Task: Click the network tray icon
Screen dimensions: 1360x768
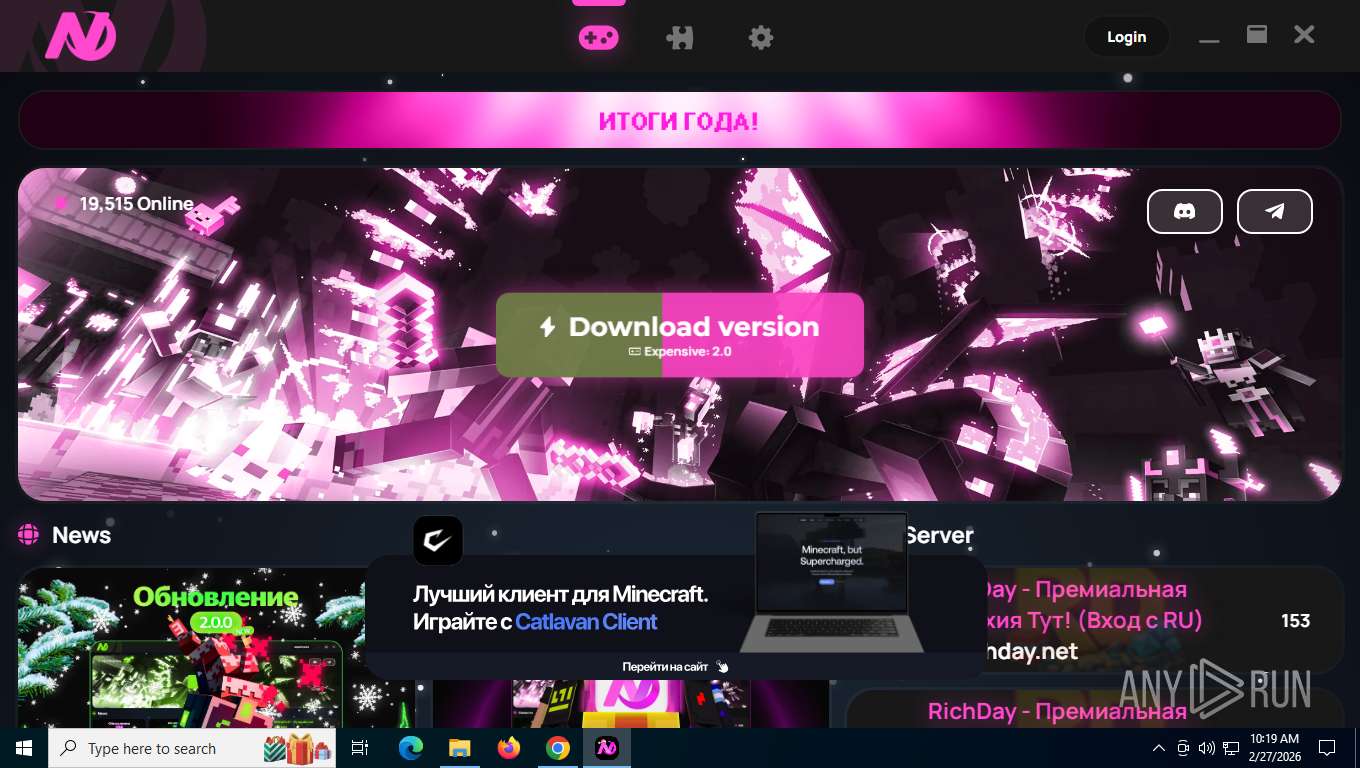Action: pyautogui.click(x=1231, y=748)
